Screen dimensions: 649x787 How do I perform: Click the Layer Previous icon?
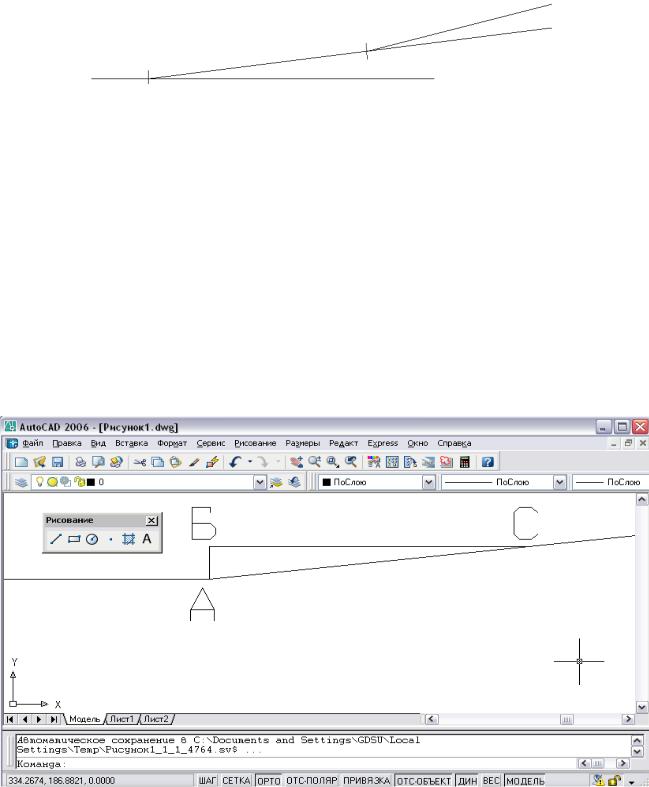coord(294,482)
